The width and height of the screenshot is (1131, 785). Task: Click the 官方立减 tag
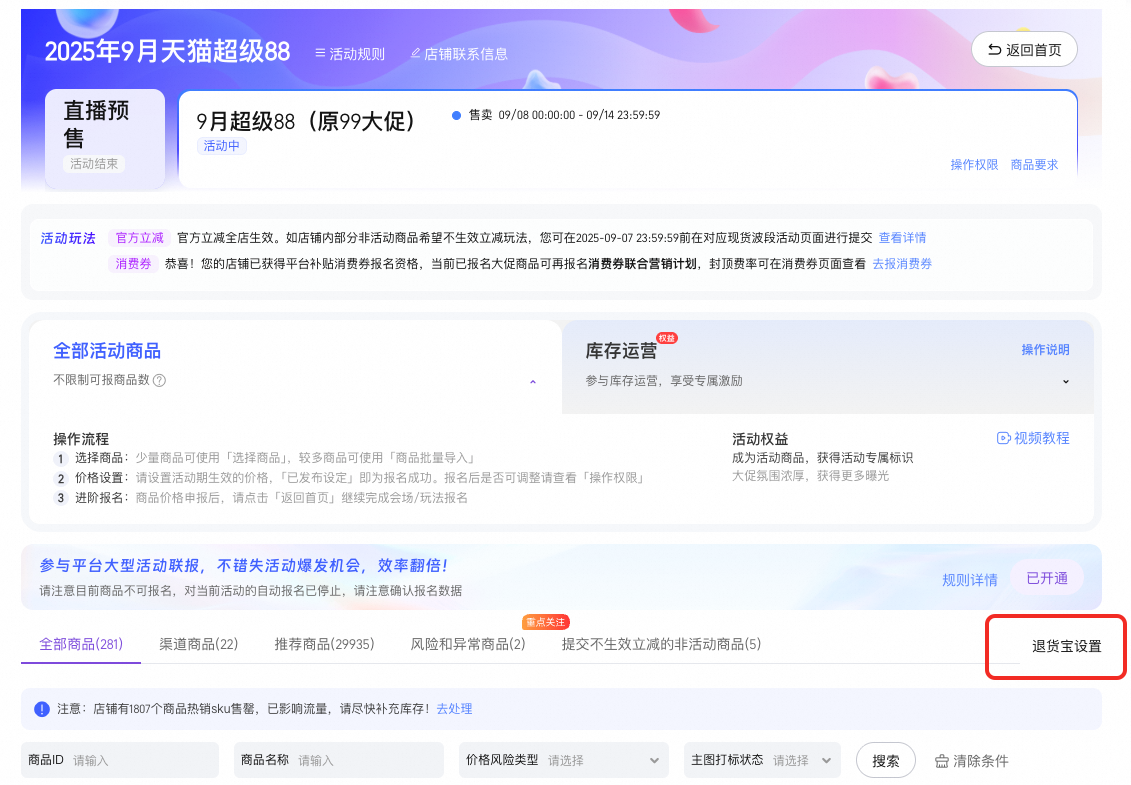pyautogui.click(x=140, y=237)
